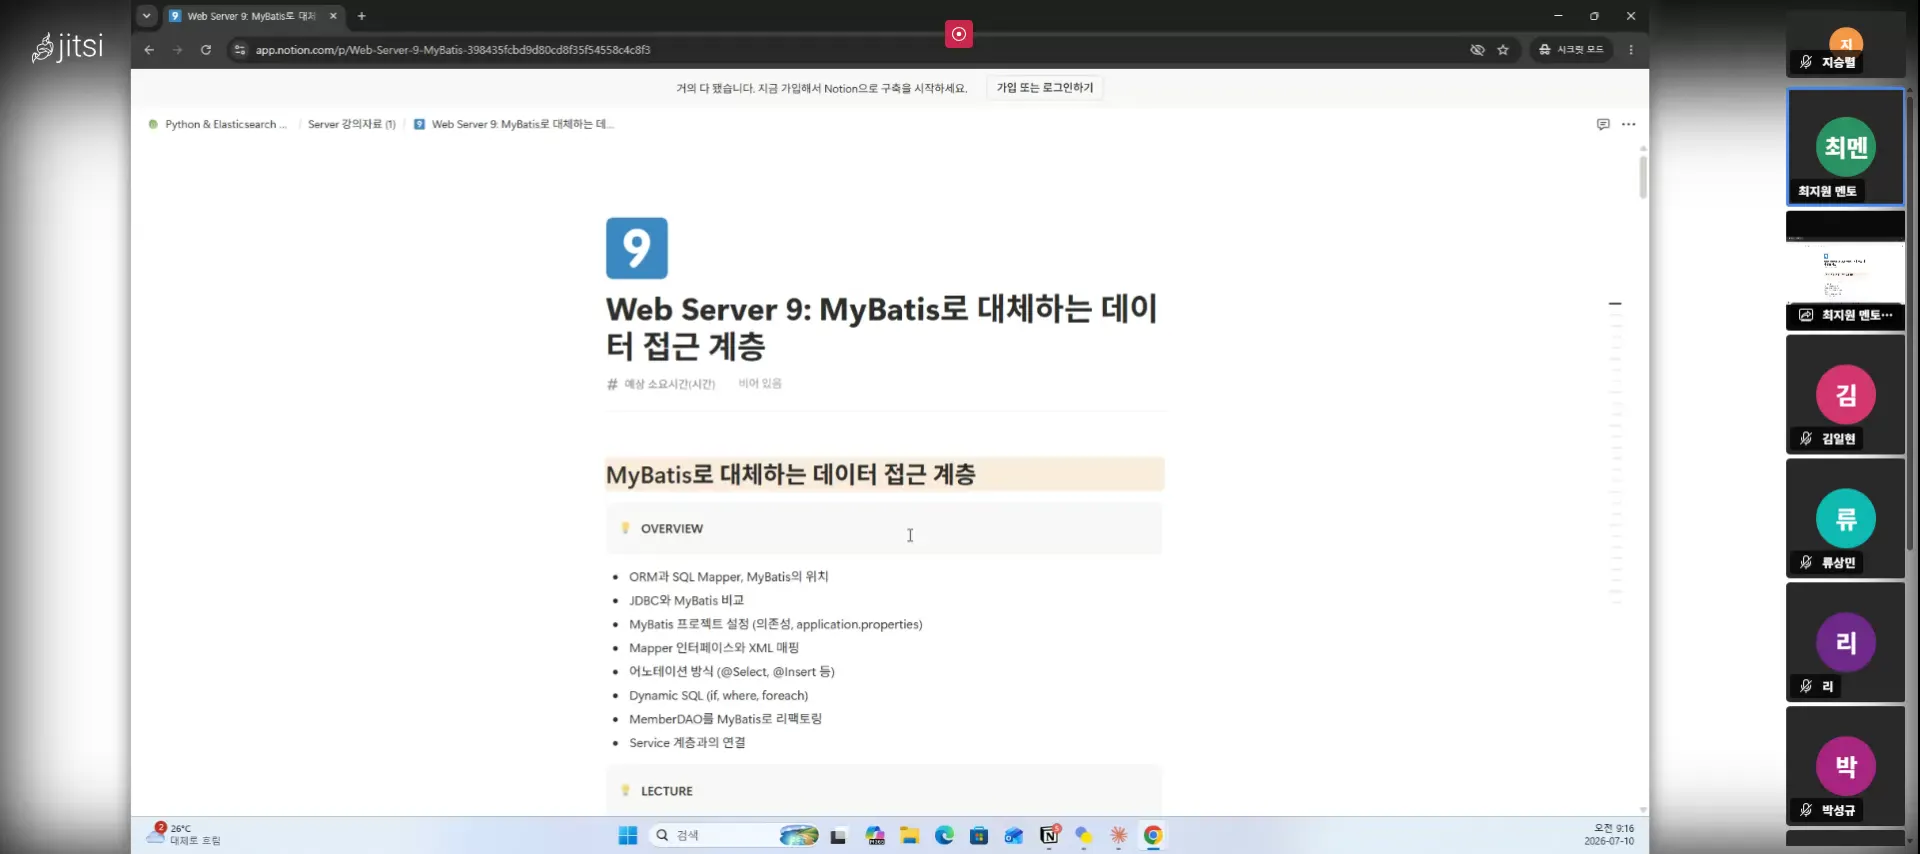Screen dimensions: 1920x854
Task: Select 리 participant tile
Action: coord(1845,642)
